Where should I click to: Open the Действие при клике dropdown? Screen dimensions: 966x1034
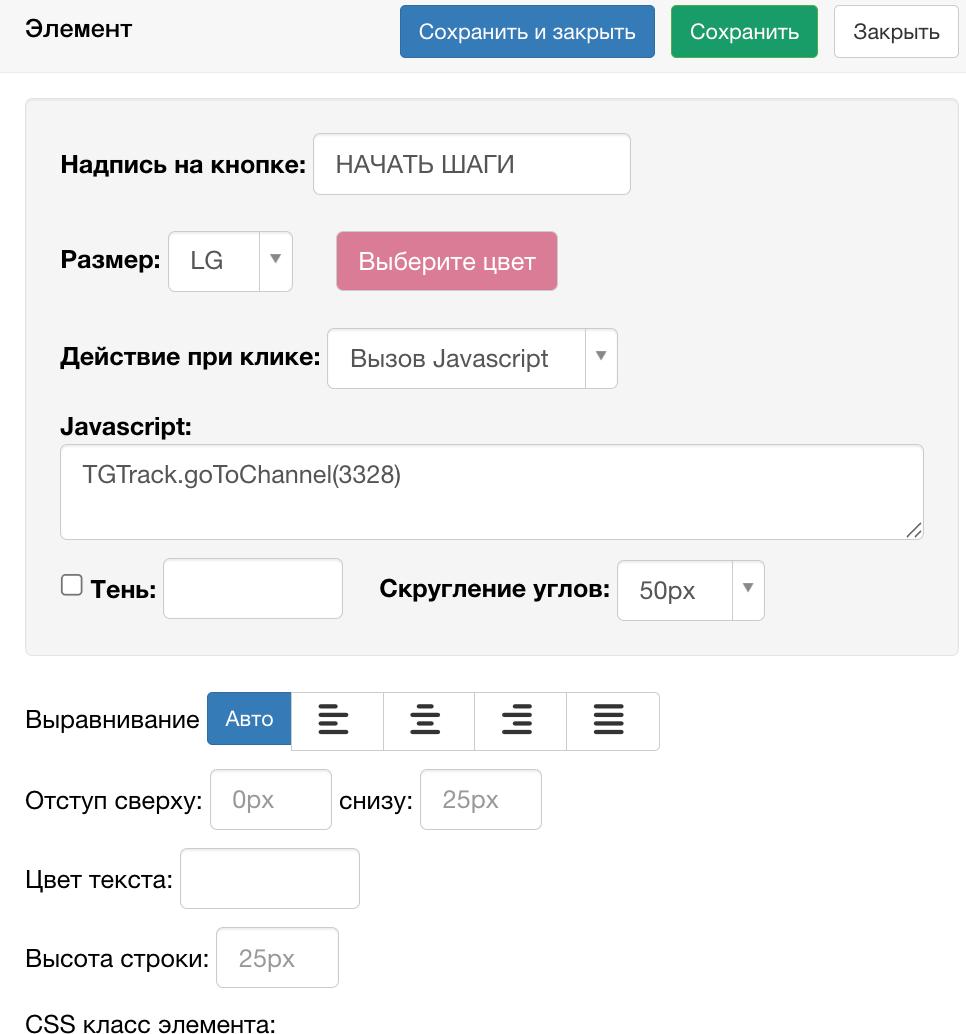pos(472,358)
